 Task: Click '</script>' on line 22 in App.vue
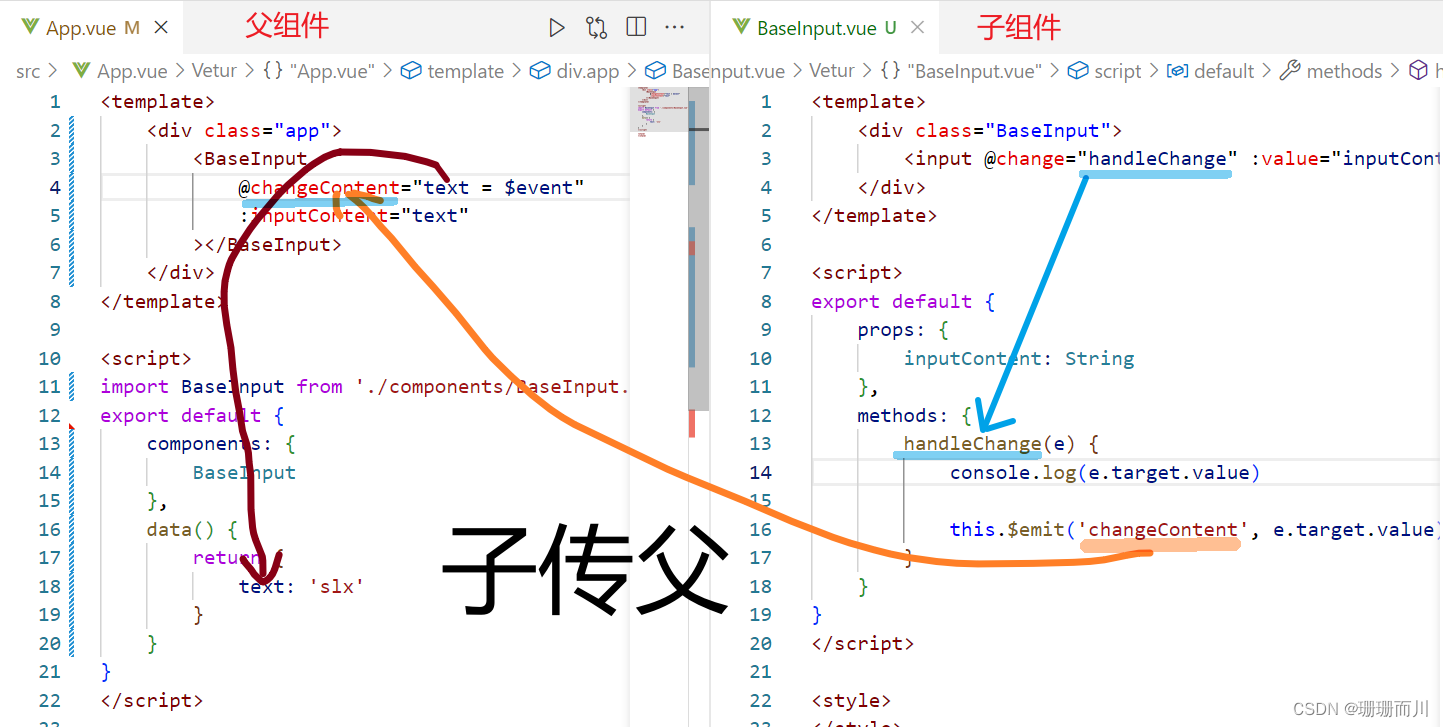tap(151, 700)
